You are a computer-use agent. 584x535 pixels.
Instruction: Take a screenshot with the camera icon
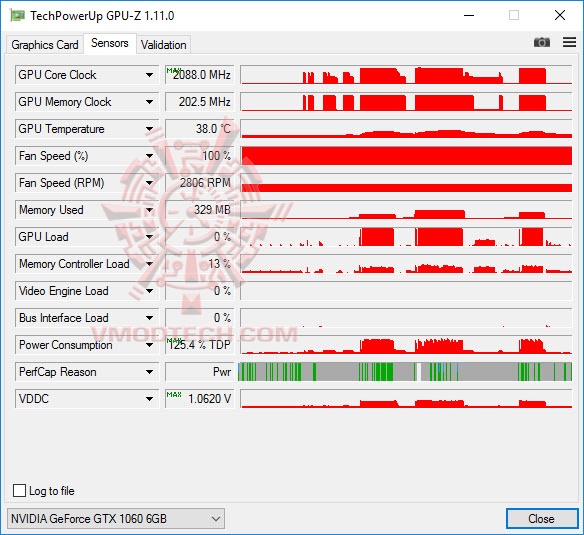pyautogui.click(x=542, y=42)
